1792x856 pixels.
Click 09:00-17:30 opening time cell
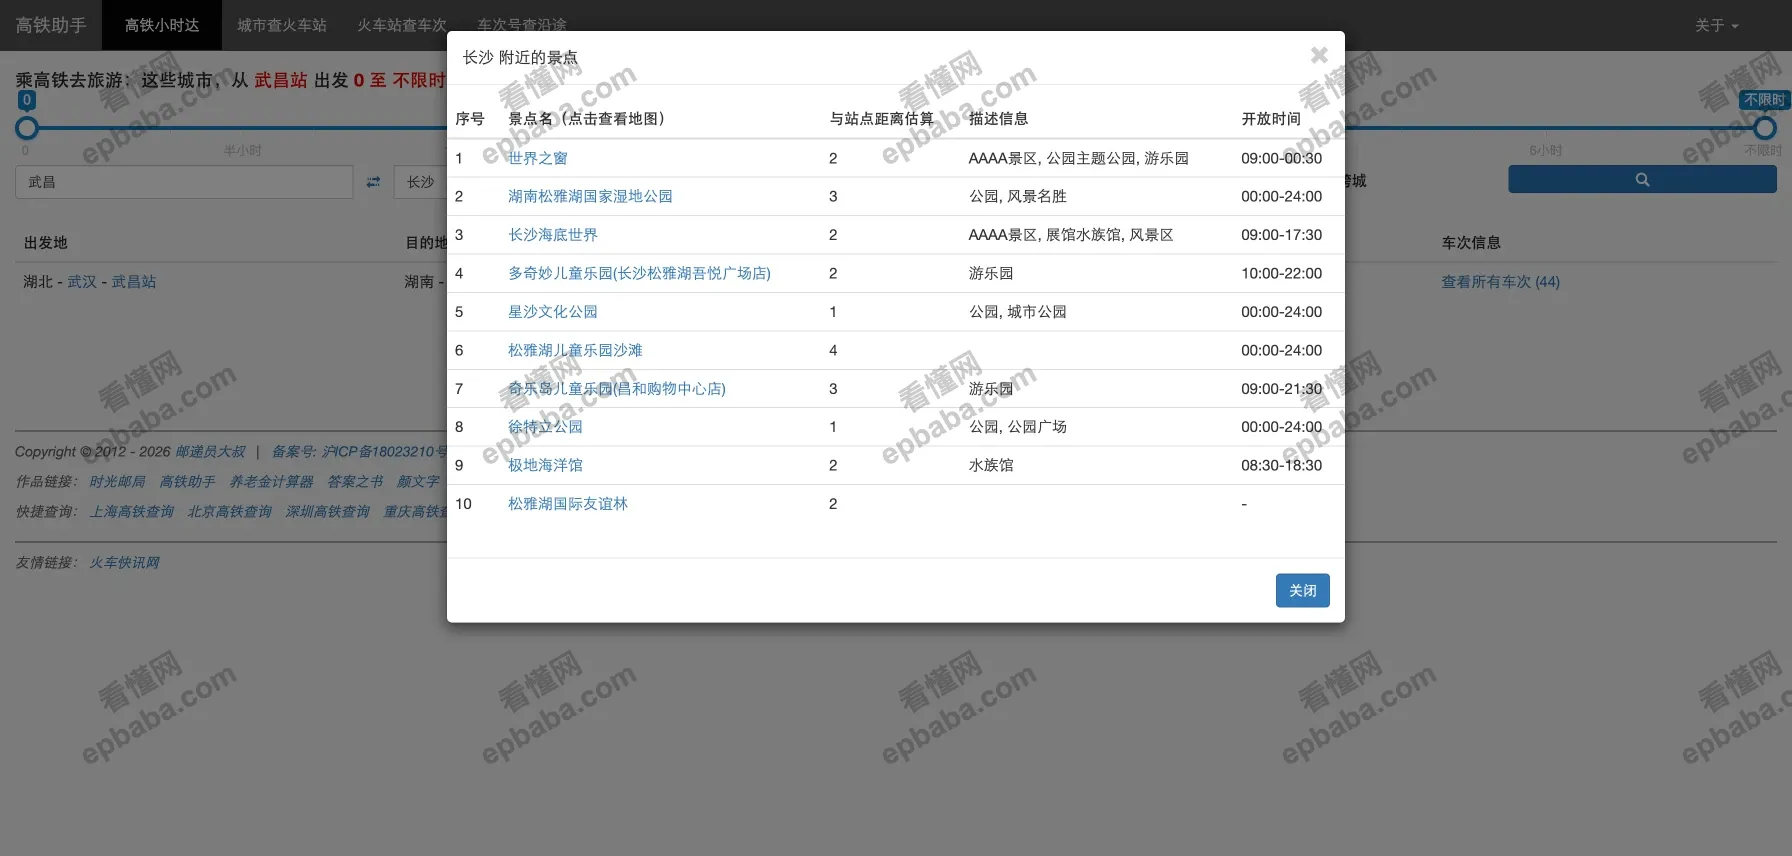point(1281,235)
